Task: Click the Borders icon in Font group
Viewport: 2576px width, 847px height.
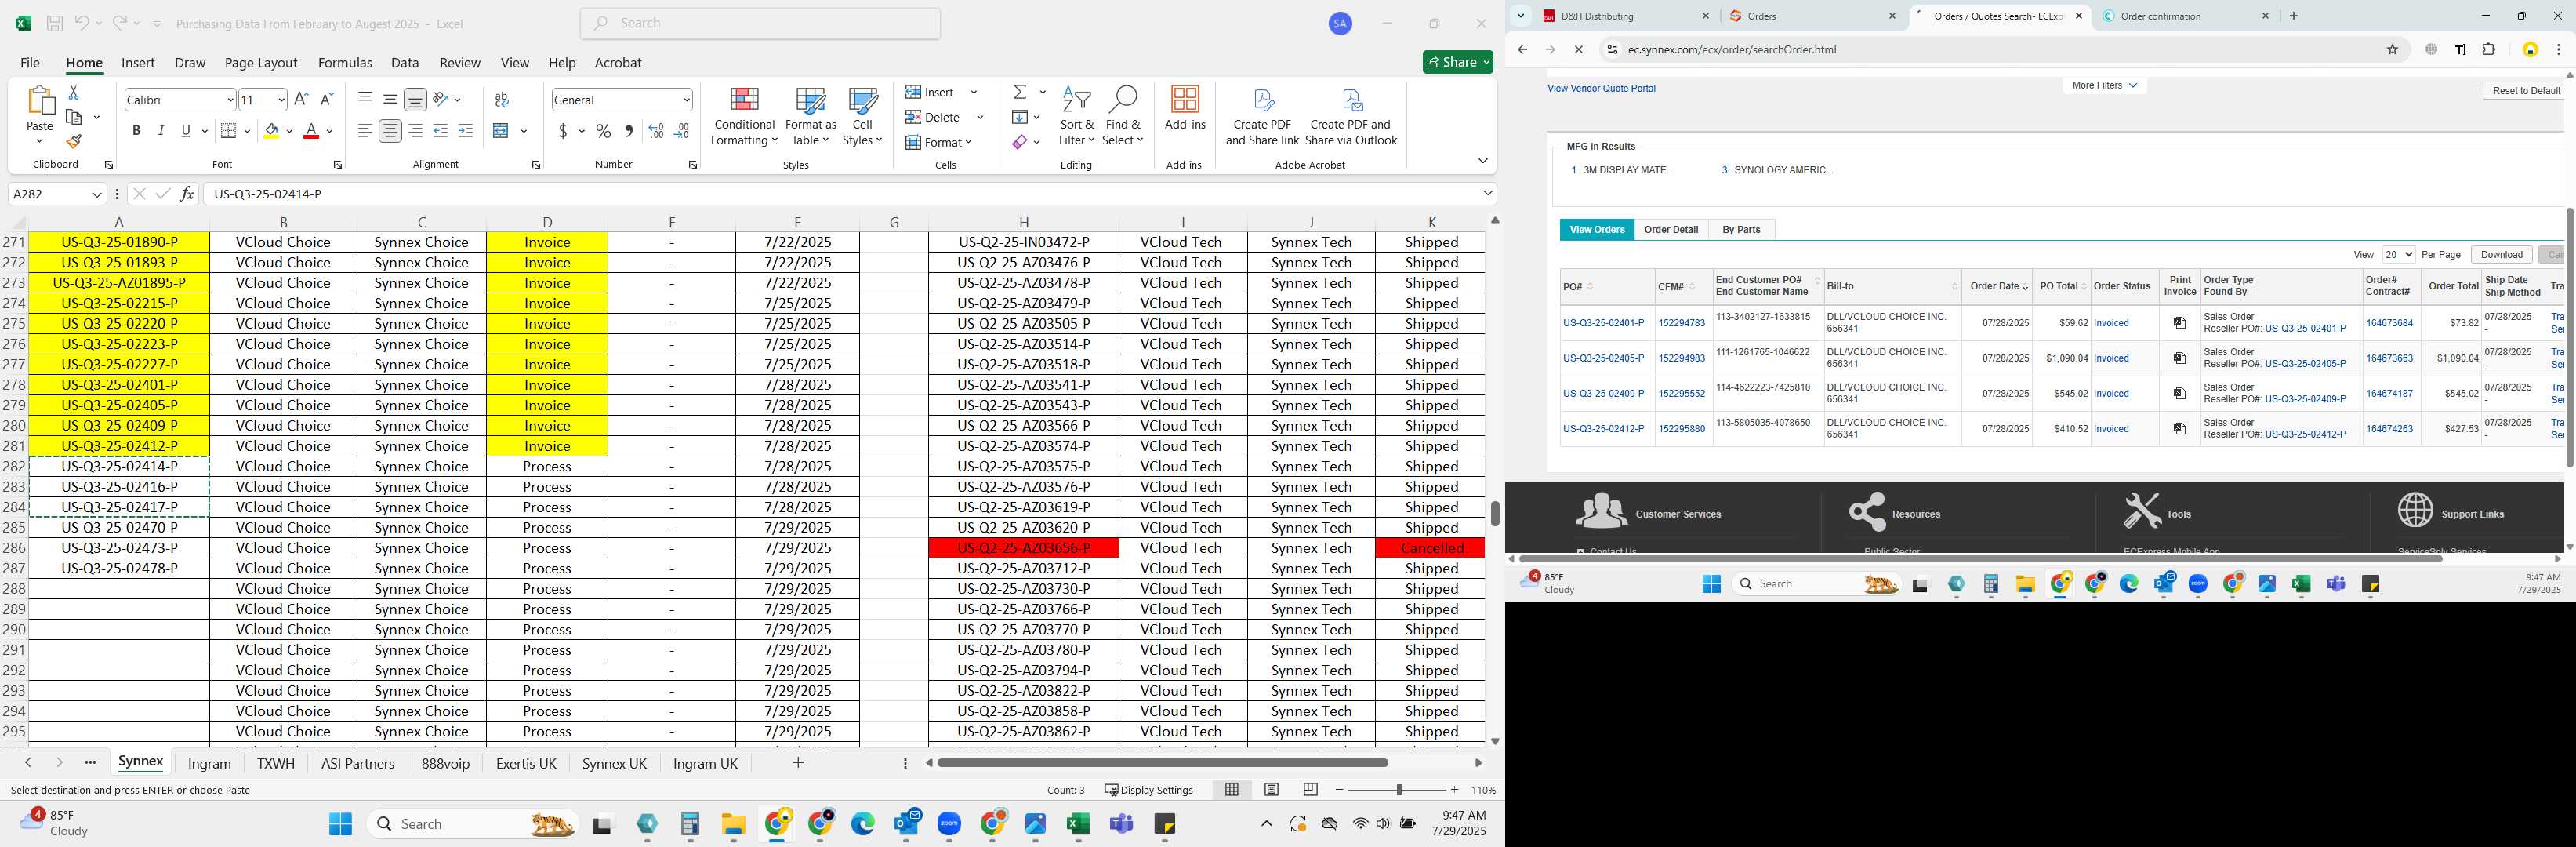Action: point(228,131)
